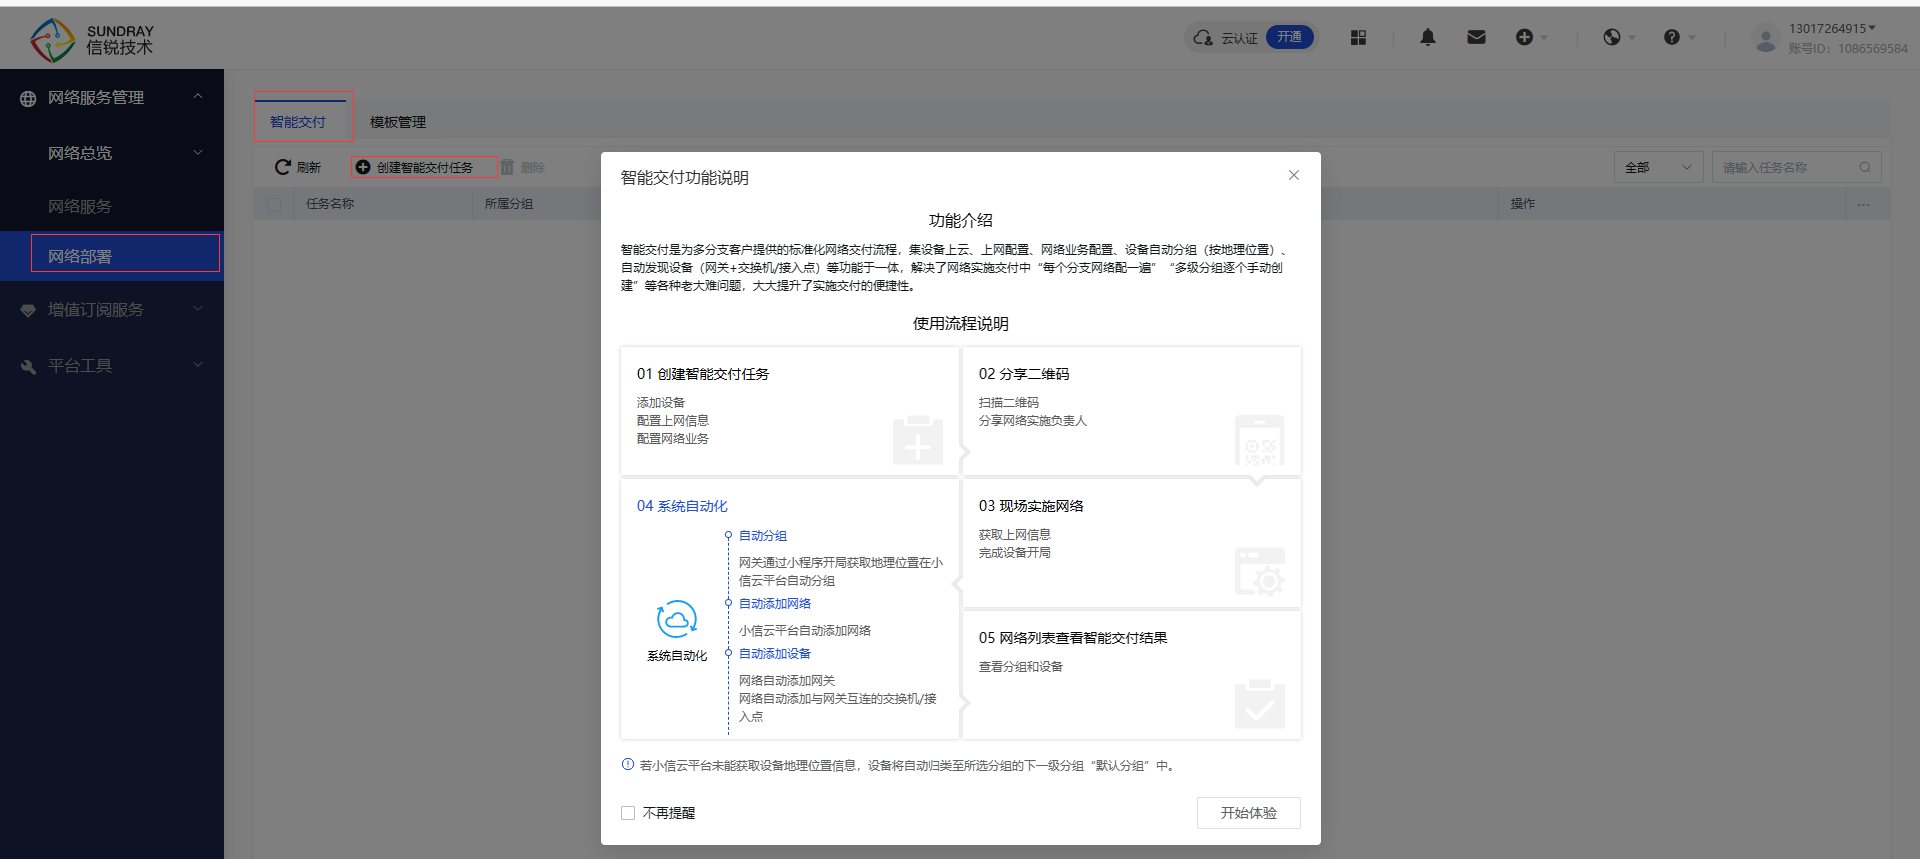Click 创建智能交付任务 button
The height and width of the screenshot is (859, 1920).
click(424, 167)
